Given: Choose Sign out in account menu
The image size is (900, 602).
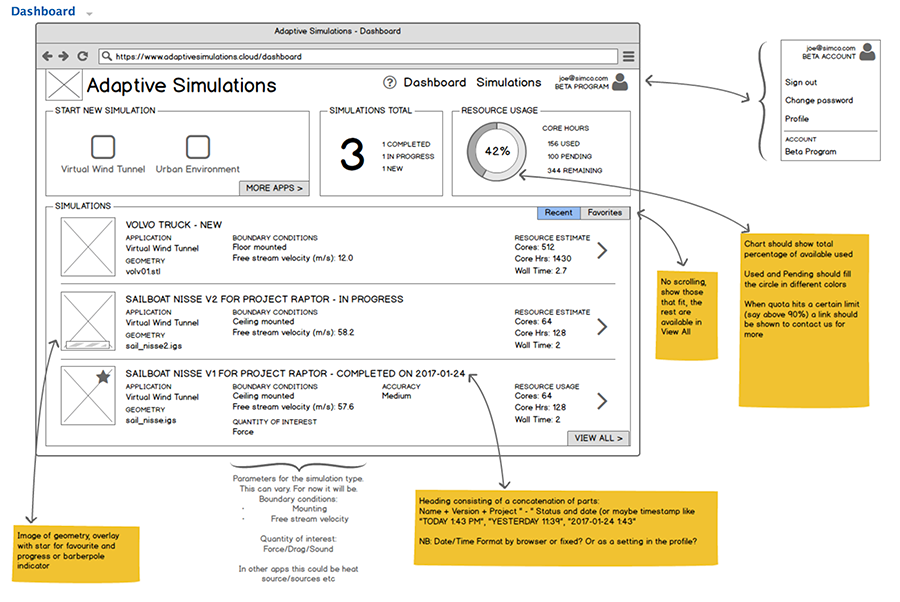Looking at the screenshot, I should click(801, 83).
